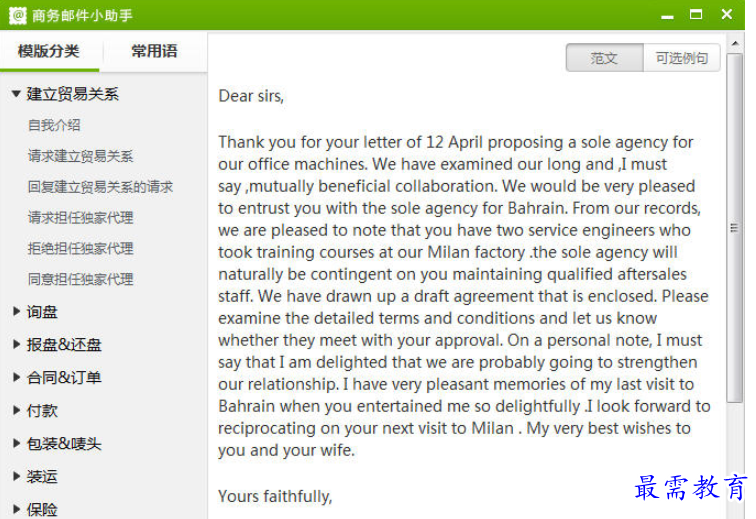This screenshot has height=519, width=756.
Task: Expand the 报盘&还盘 category
Action: tap(16, 344)
